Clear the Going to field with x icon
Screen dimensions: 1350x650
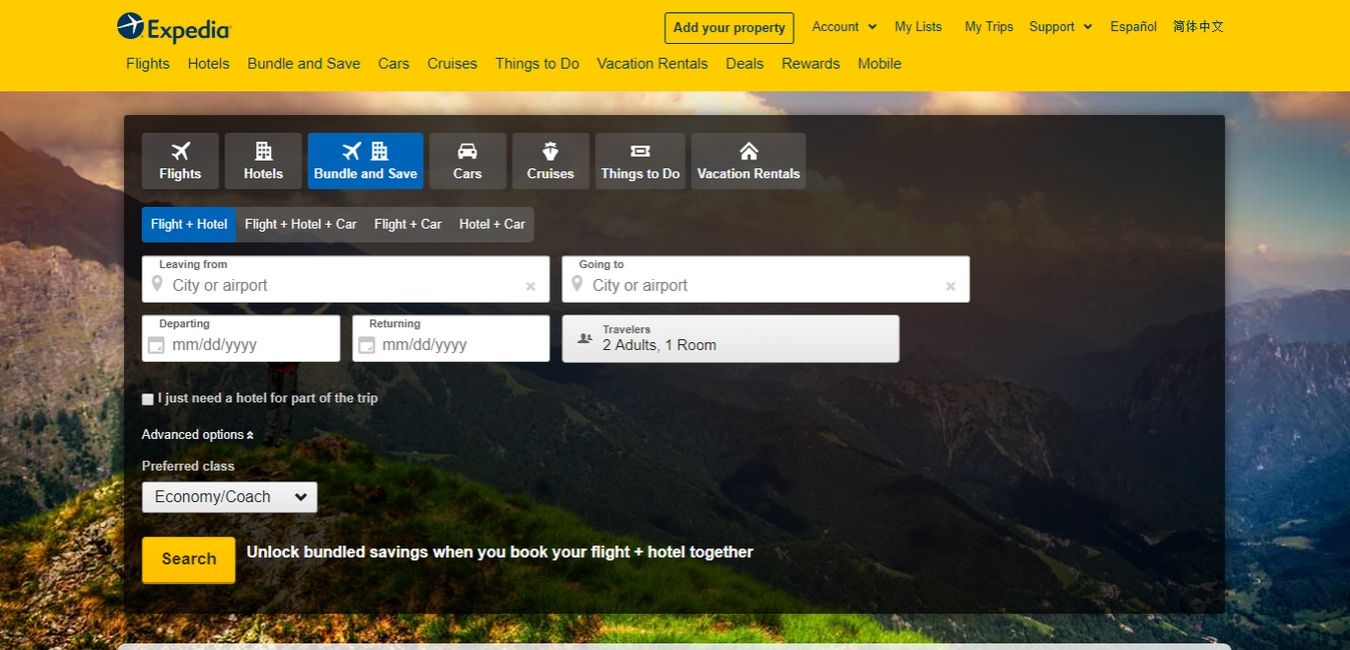(x=950, y=286)
